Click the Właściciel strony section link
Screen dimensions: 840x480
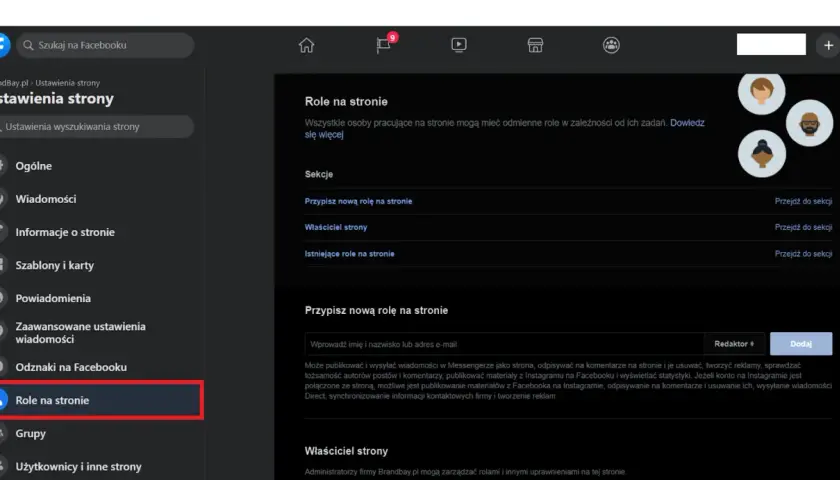pos(336,227)
